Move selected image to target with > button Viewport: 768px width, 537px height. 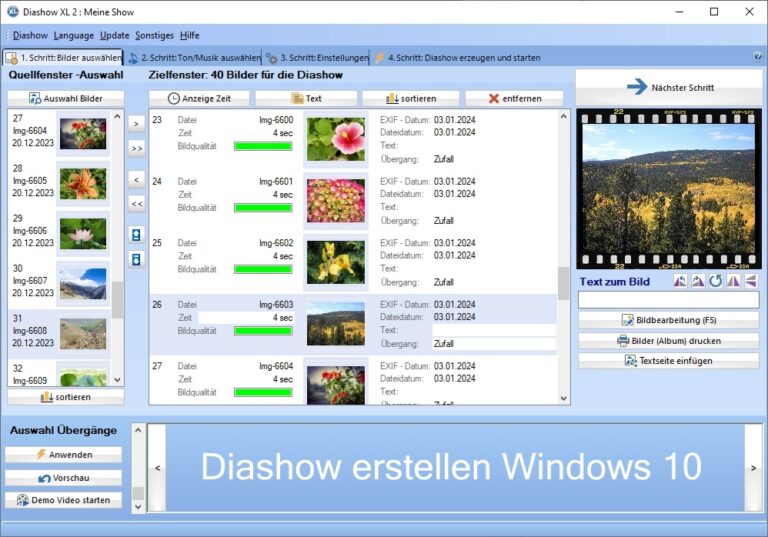point(137,124)
